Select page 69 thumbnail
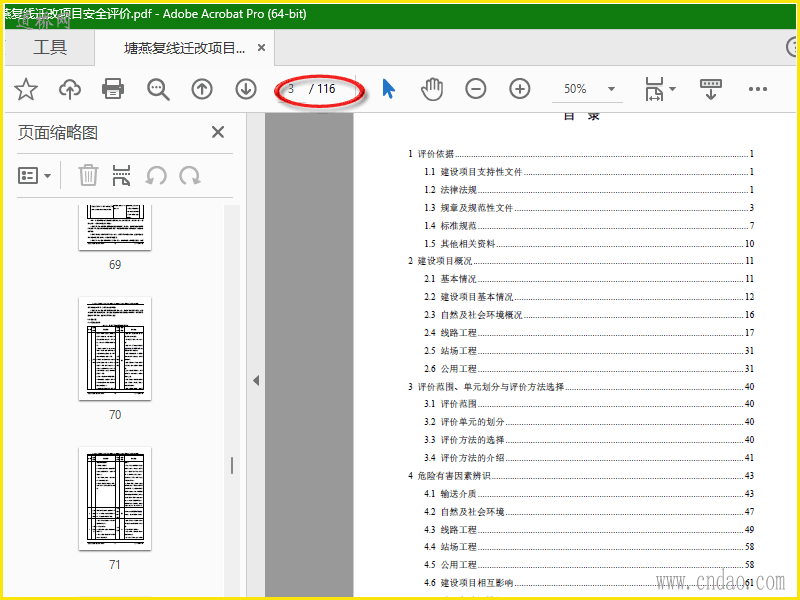800x600 pixels. click(x=115, y=228)
